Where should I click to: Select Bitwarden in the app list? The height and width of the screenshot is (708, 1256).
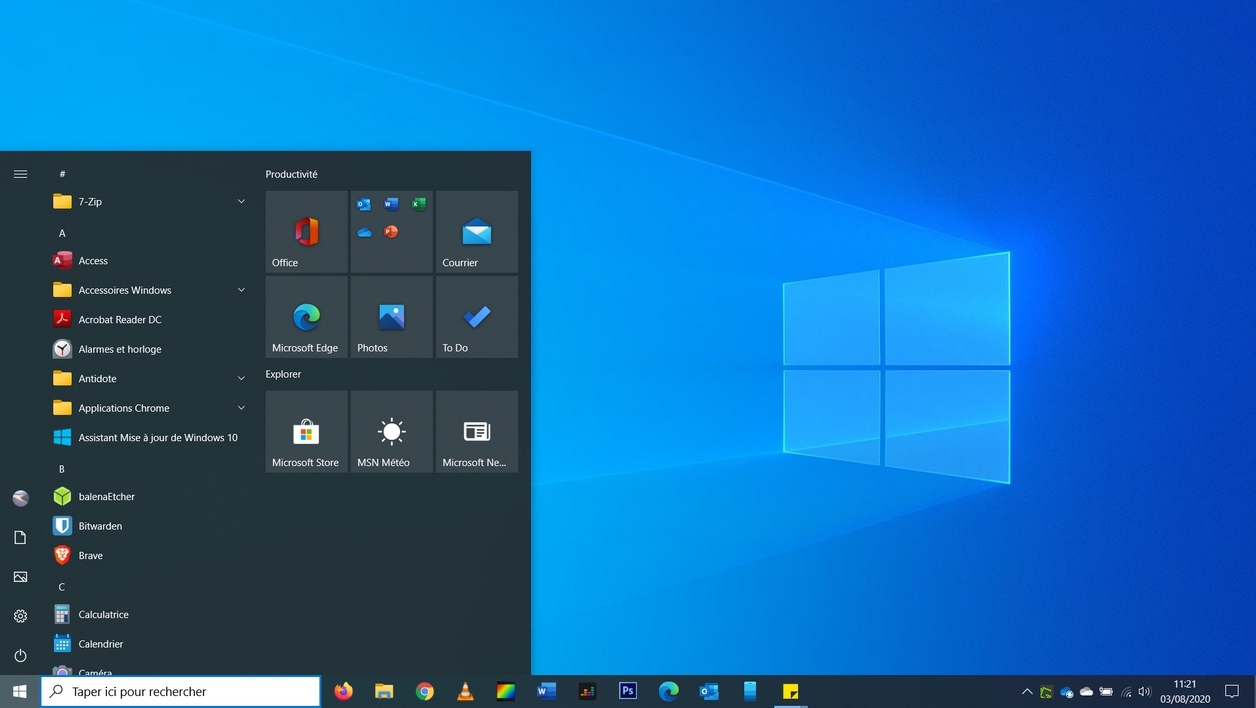[x=100, y=526]
